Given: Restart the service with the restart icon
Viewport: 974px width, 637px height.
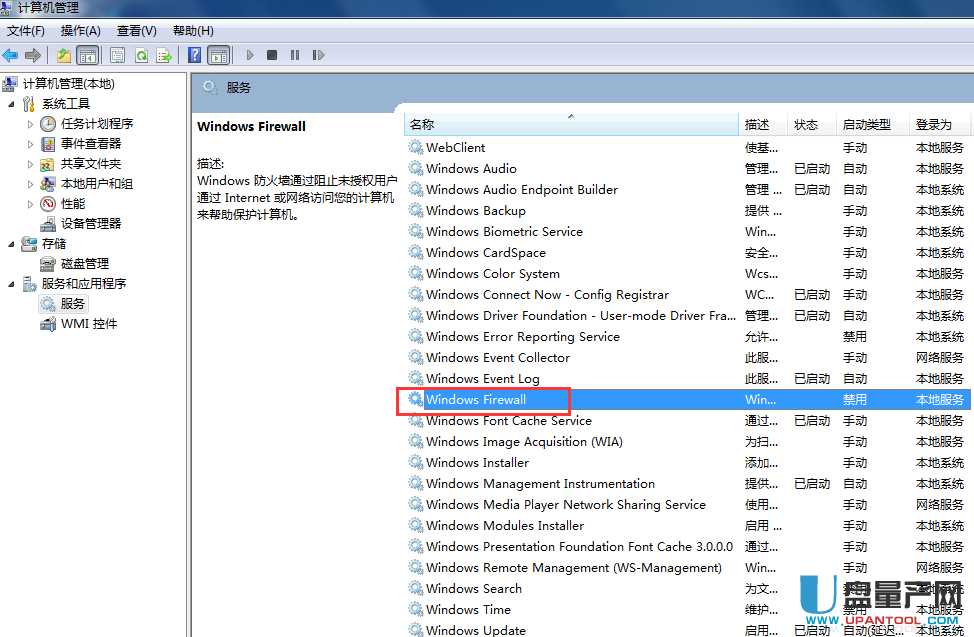Looking at the screenshot, I should pos(318,55).
